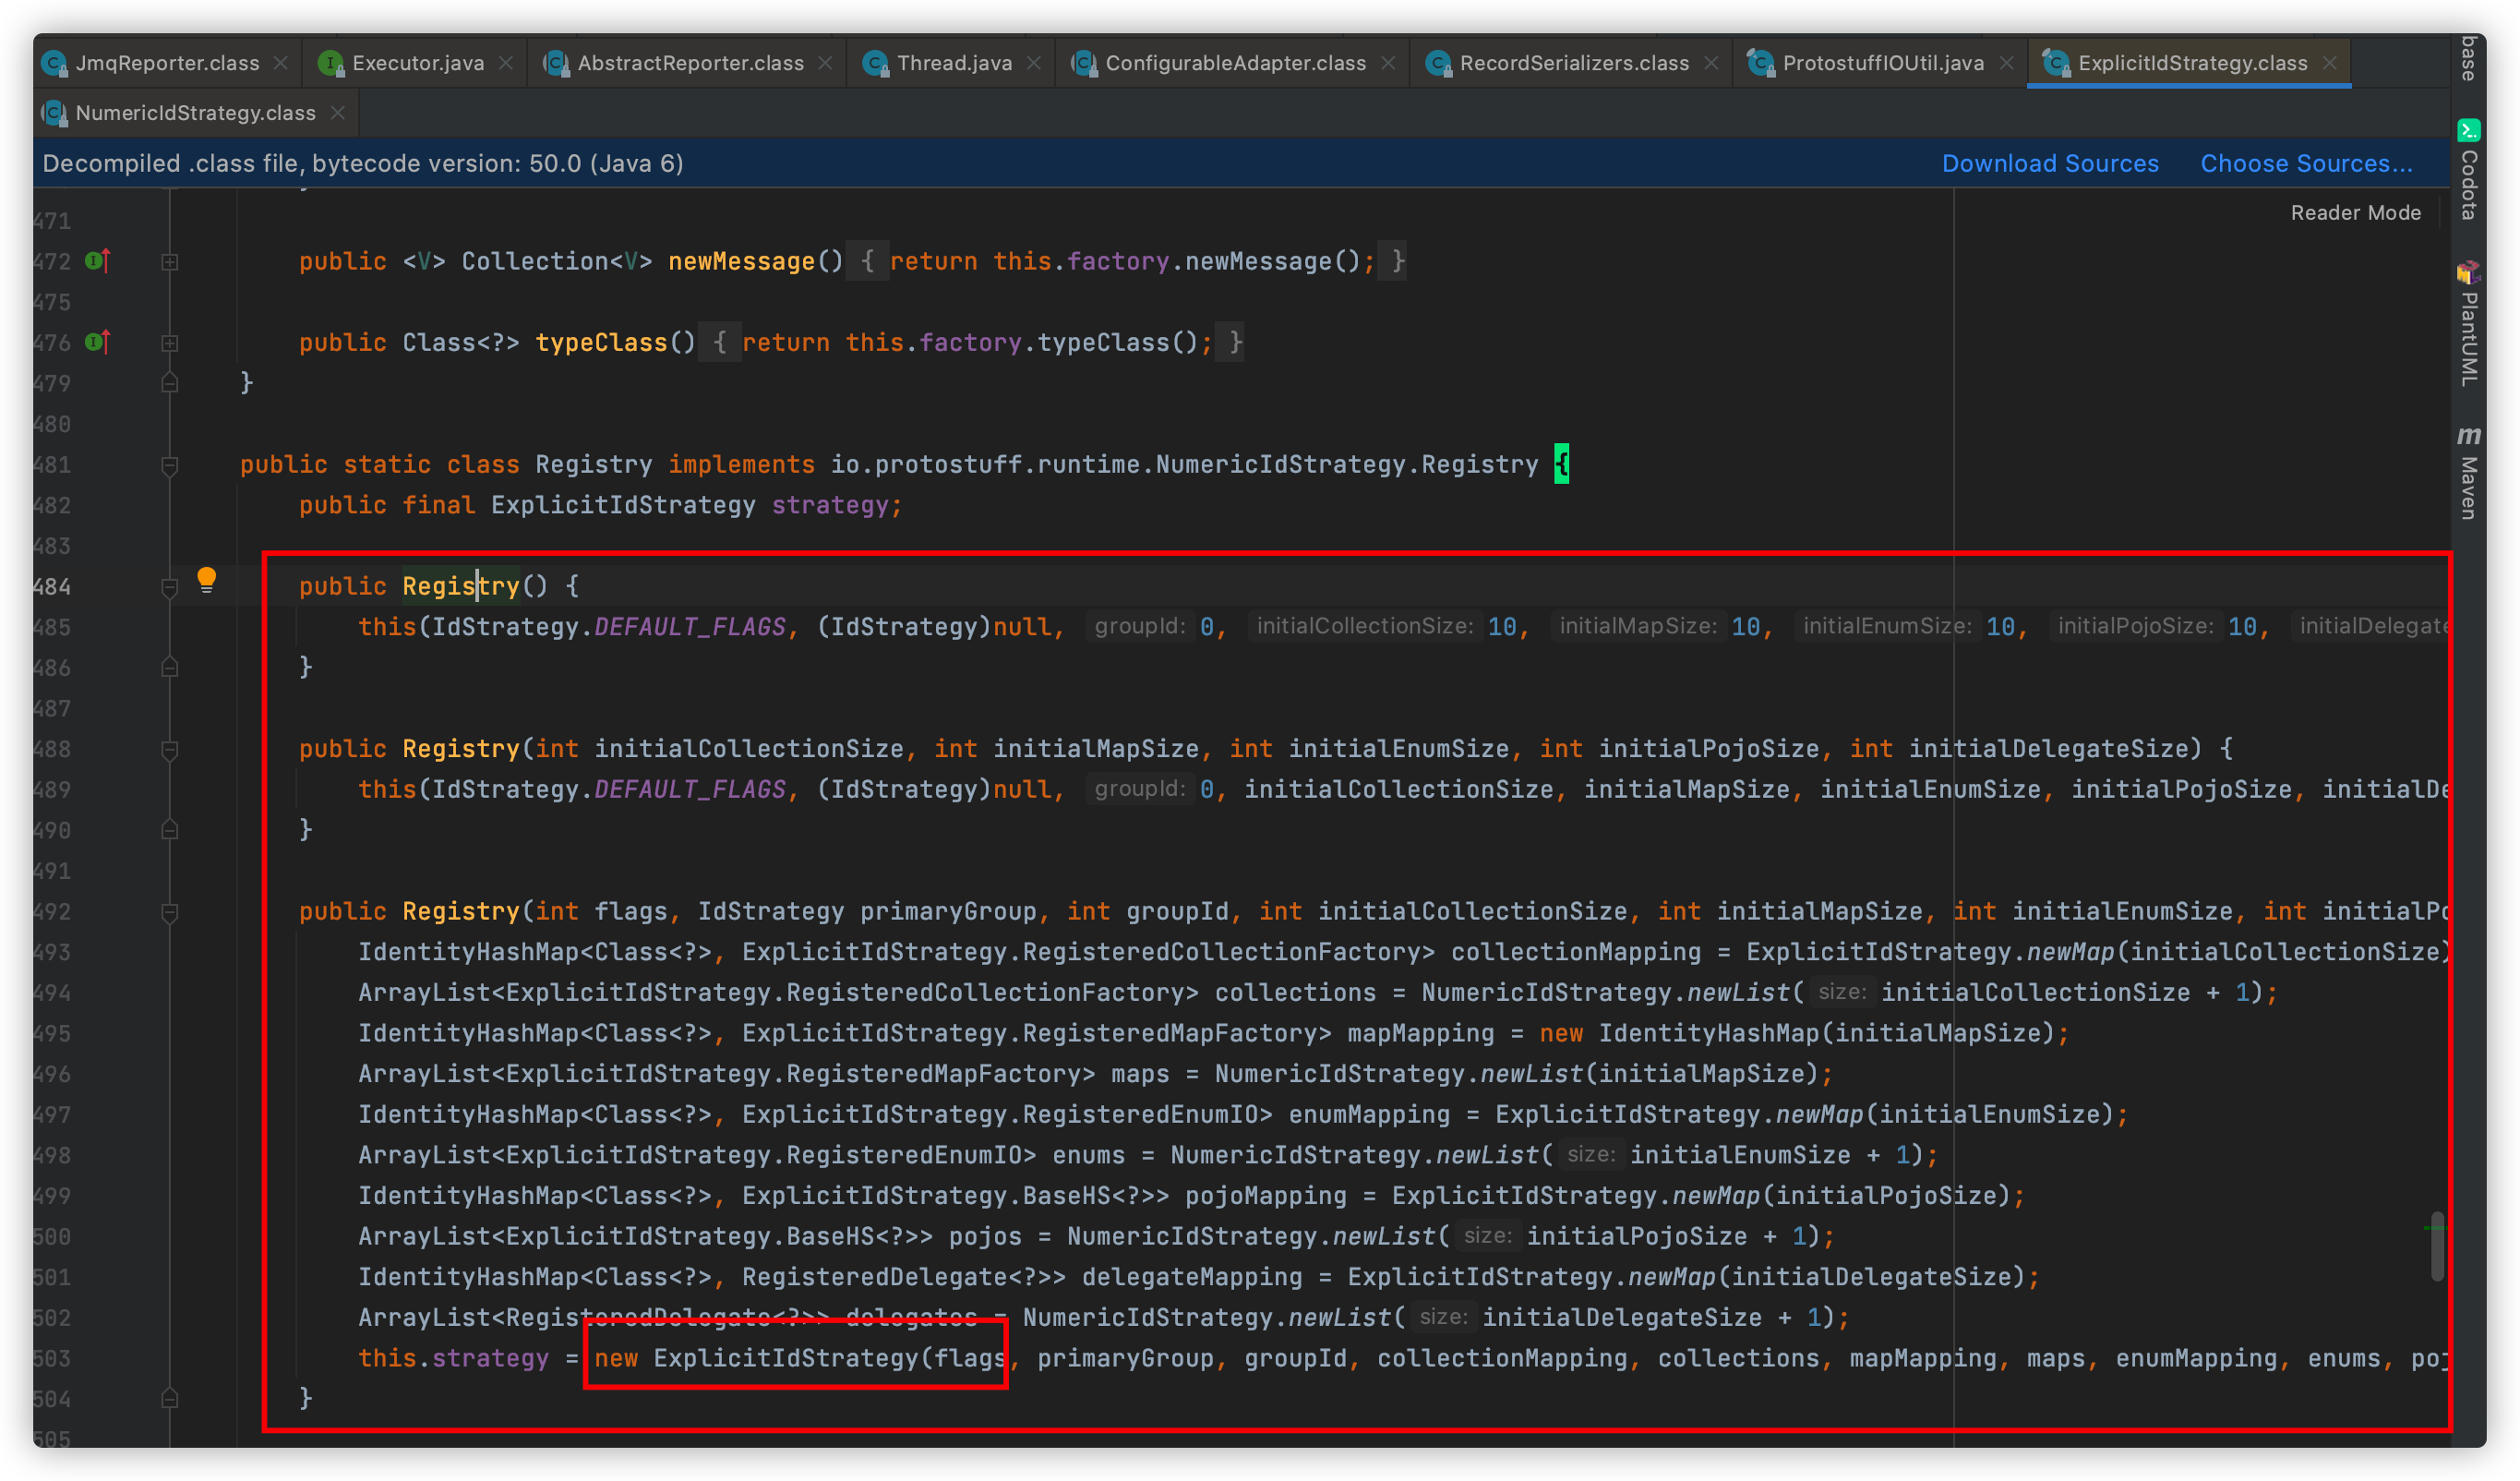Click the override gutter icon on line 476

tap(98, 342)
